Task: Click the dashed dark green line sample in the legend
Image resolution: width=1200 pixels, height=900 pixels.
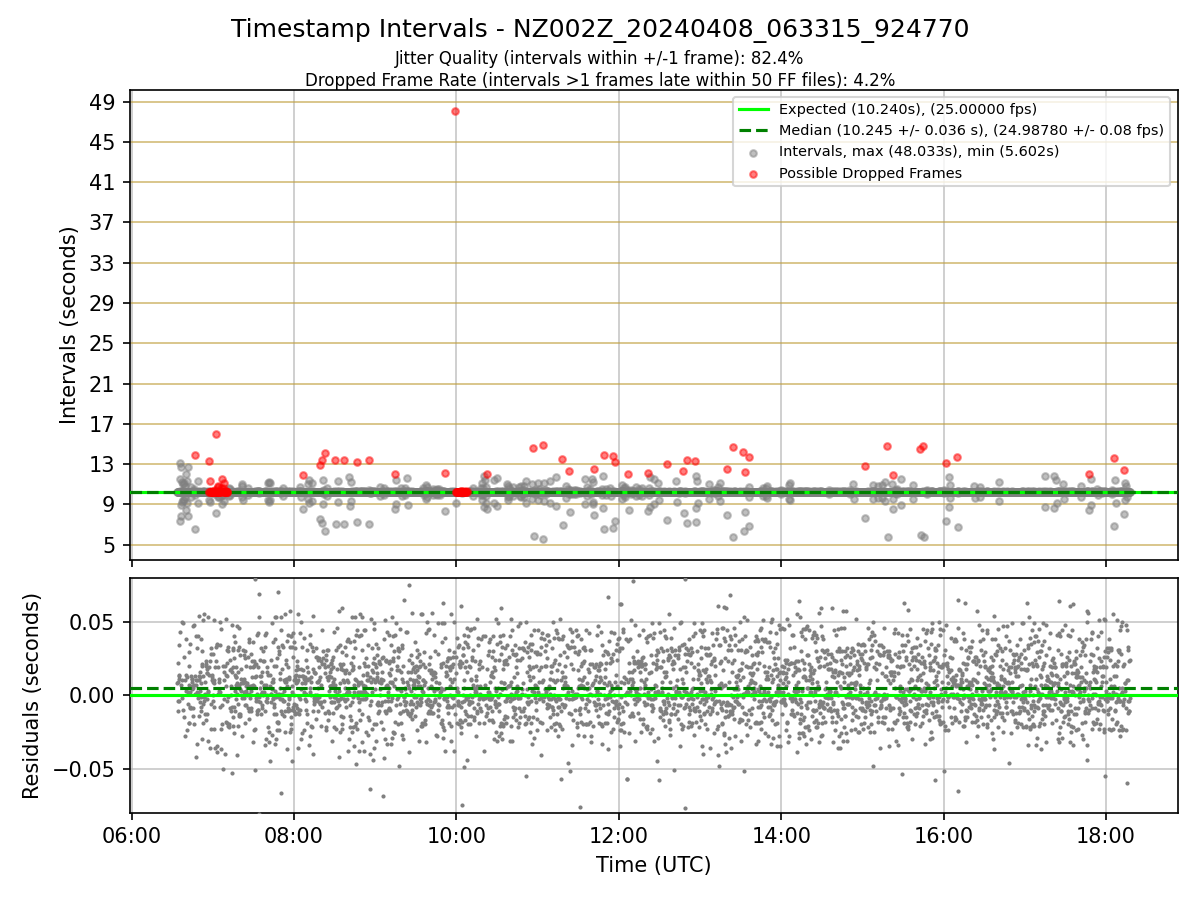Action: pos(754,130)
